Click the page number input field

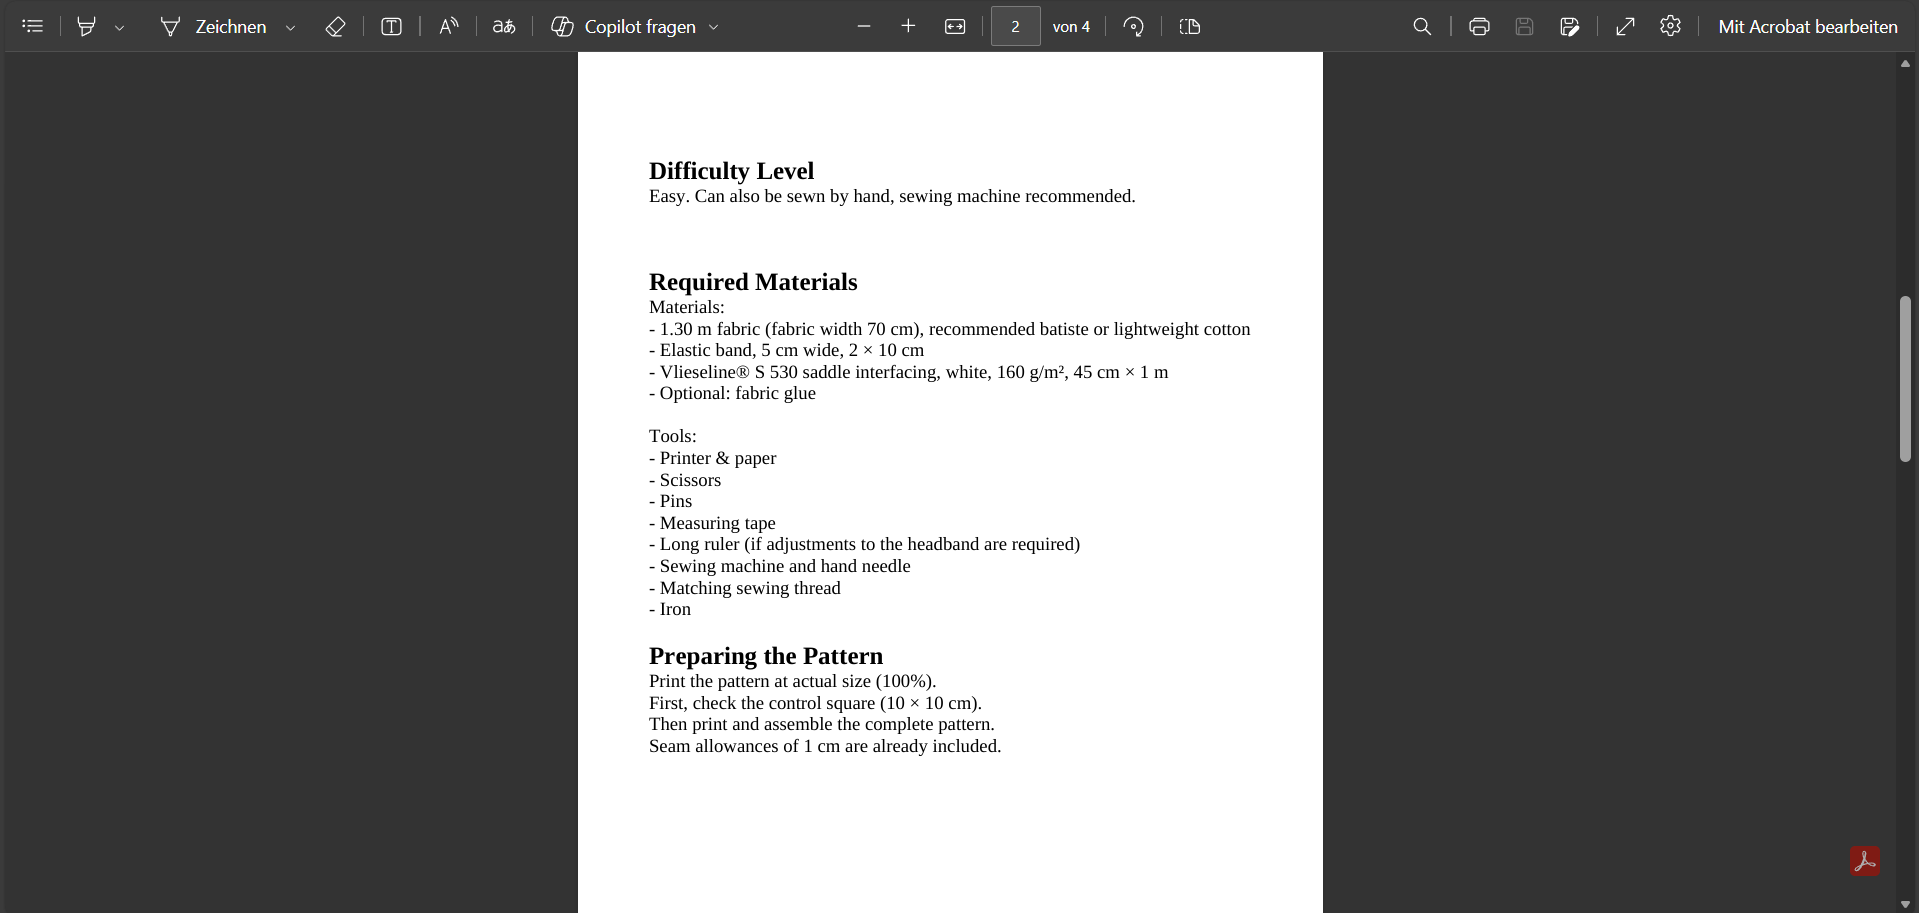click(x=1015, y=27)
